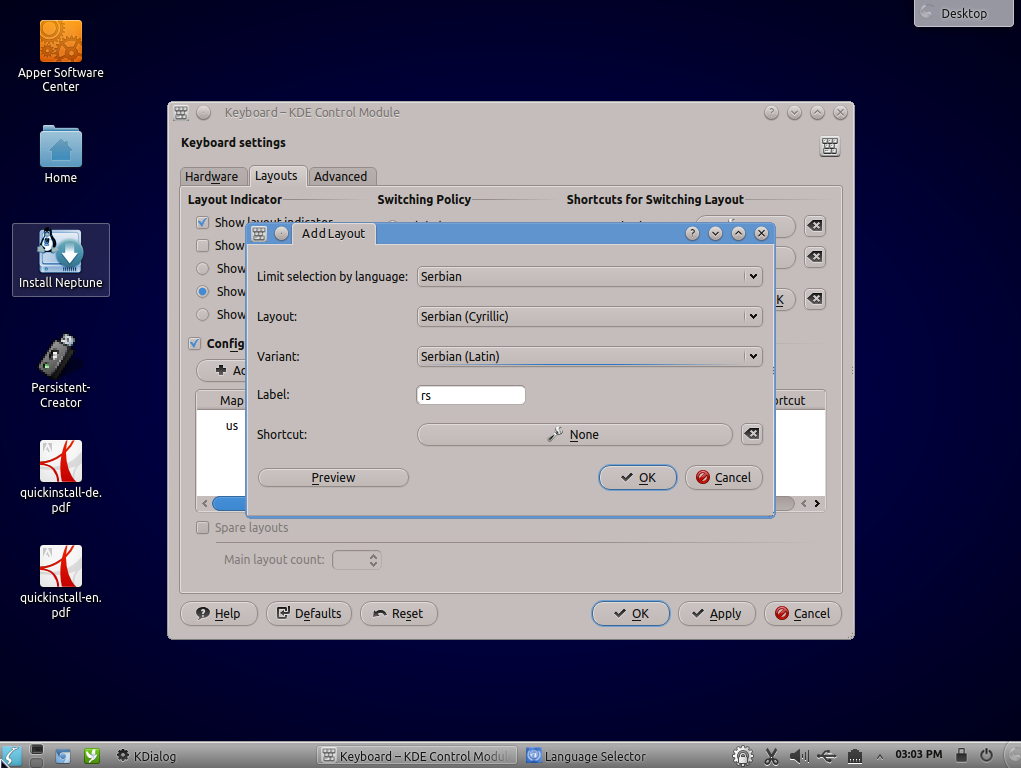Click the lock screen icon in the panel
The height and width of the screenshot is (768, 1021).
tap(961, 755)
